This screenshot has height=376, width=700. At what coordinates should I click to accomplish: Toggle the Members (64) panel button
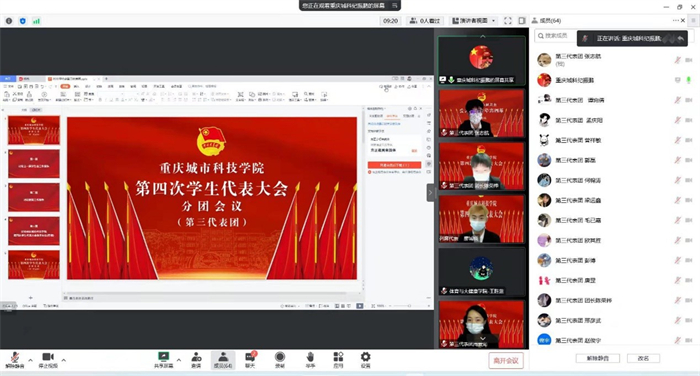pos(223,360)
